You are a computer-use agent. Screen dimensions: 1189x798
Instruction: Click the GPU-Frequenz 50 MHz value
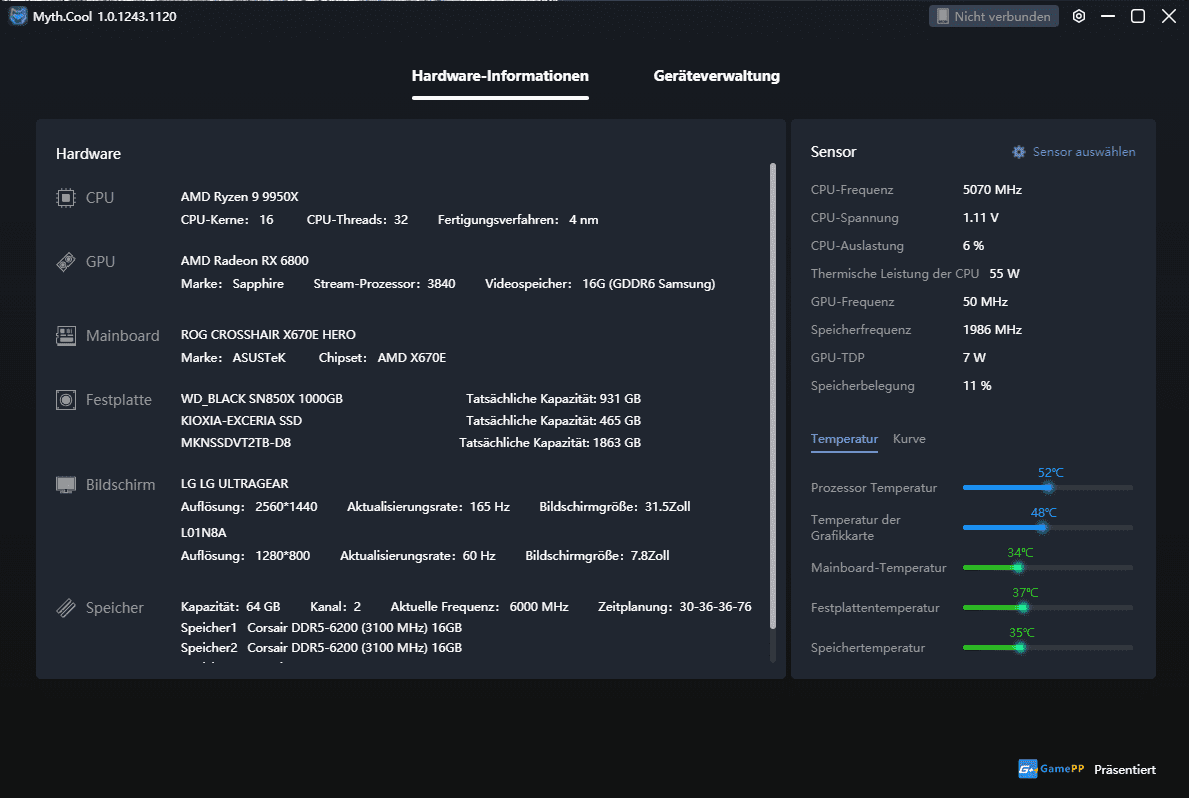[985, 302]
